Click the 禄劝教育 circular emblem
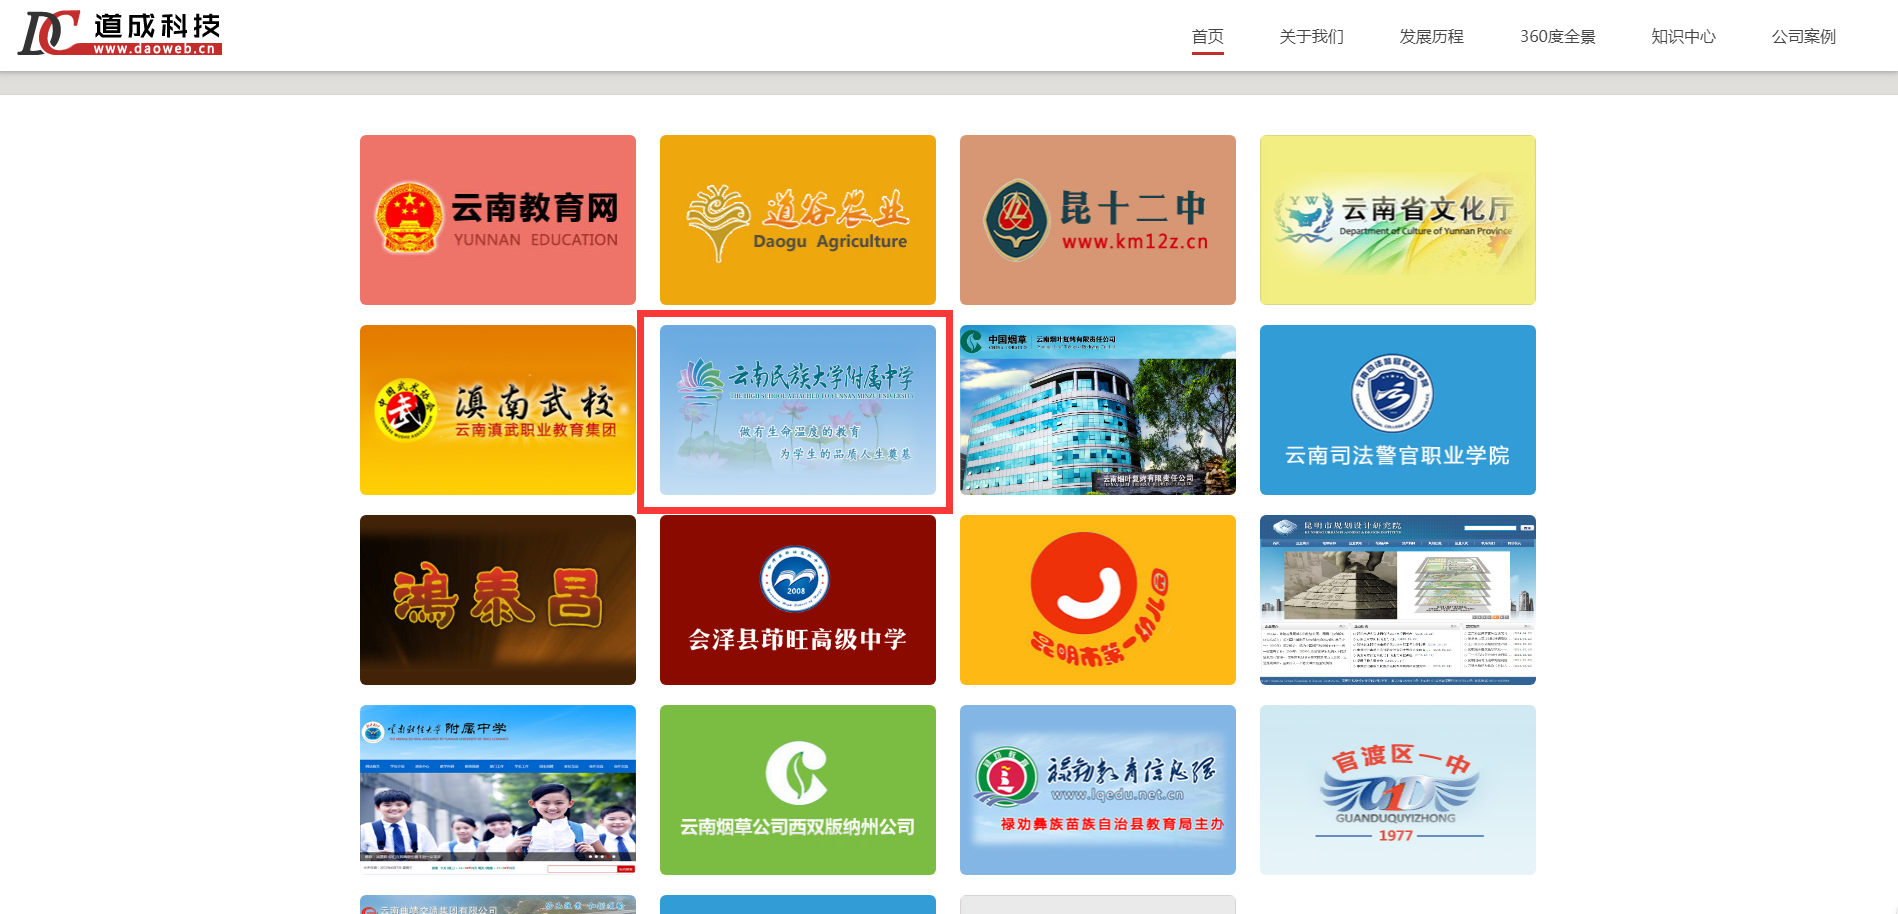 click(x=1006, y=777)
